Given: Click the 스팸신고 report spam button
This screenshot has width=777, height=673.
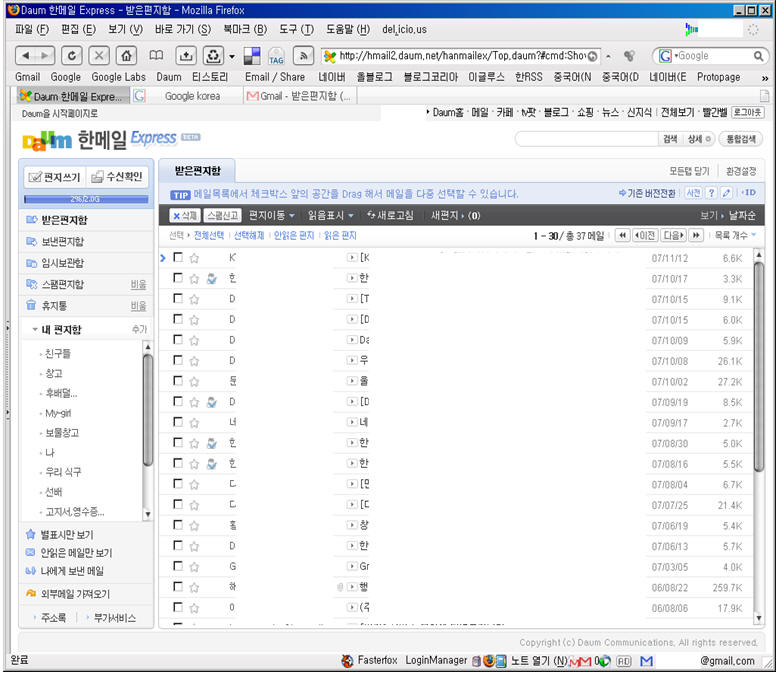Looking at the screenshot, I should pos(222,216).
